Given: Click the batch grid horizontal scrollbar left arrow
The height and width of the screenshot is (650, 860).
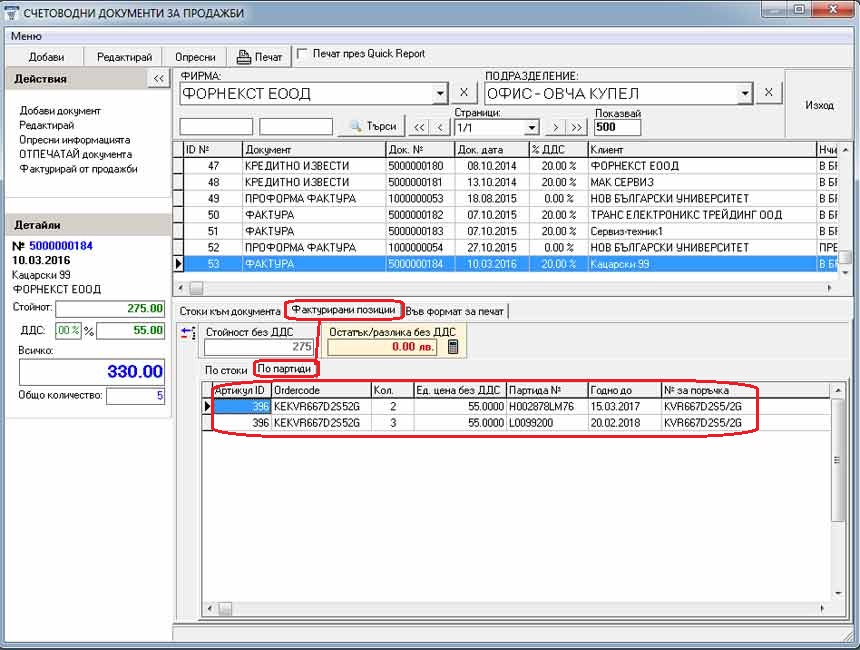Looking at the screenshot, I should click(210, 608).
